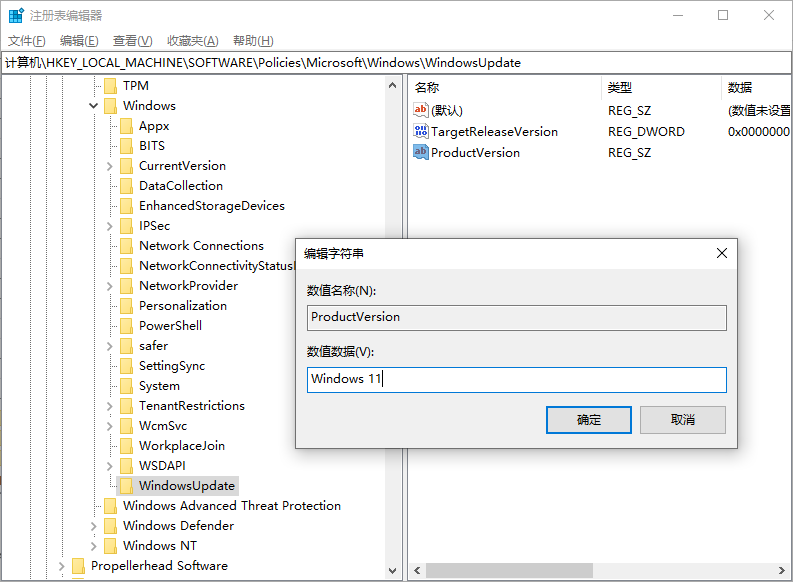
Task: Close the 编辑字符串 dialog
Action: [722, 253]
